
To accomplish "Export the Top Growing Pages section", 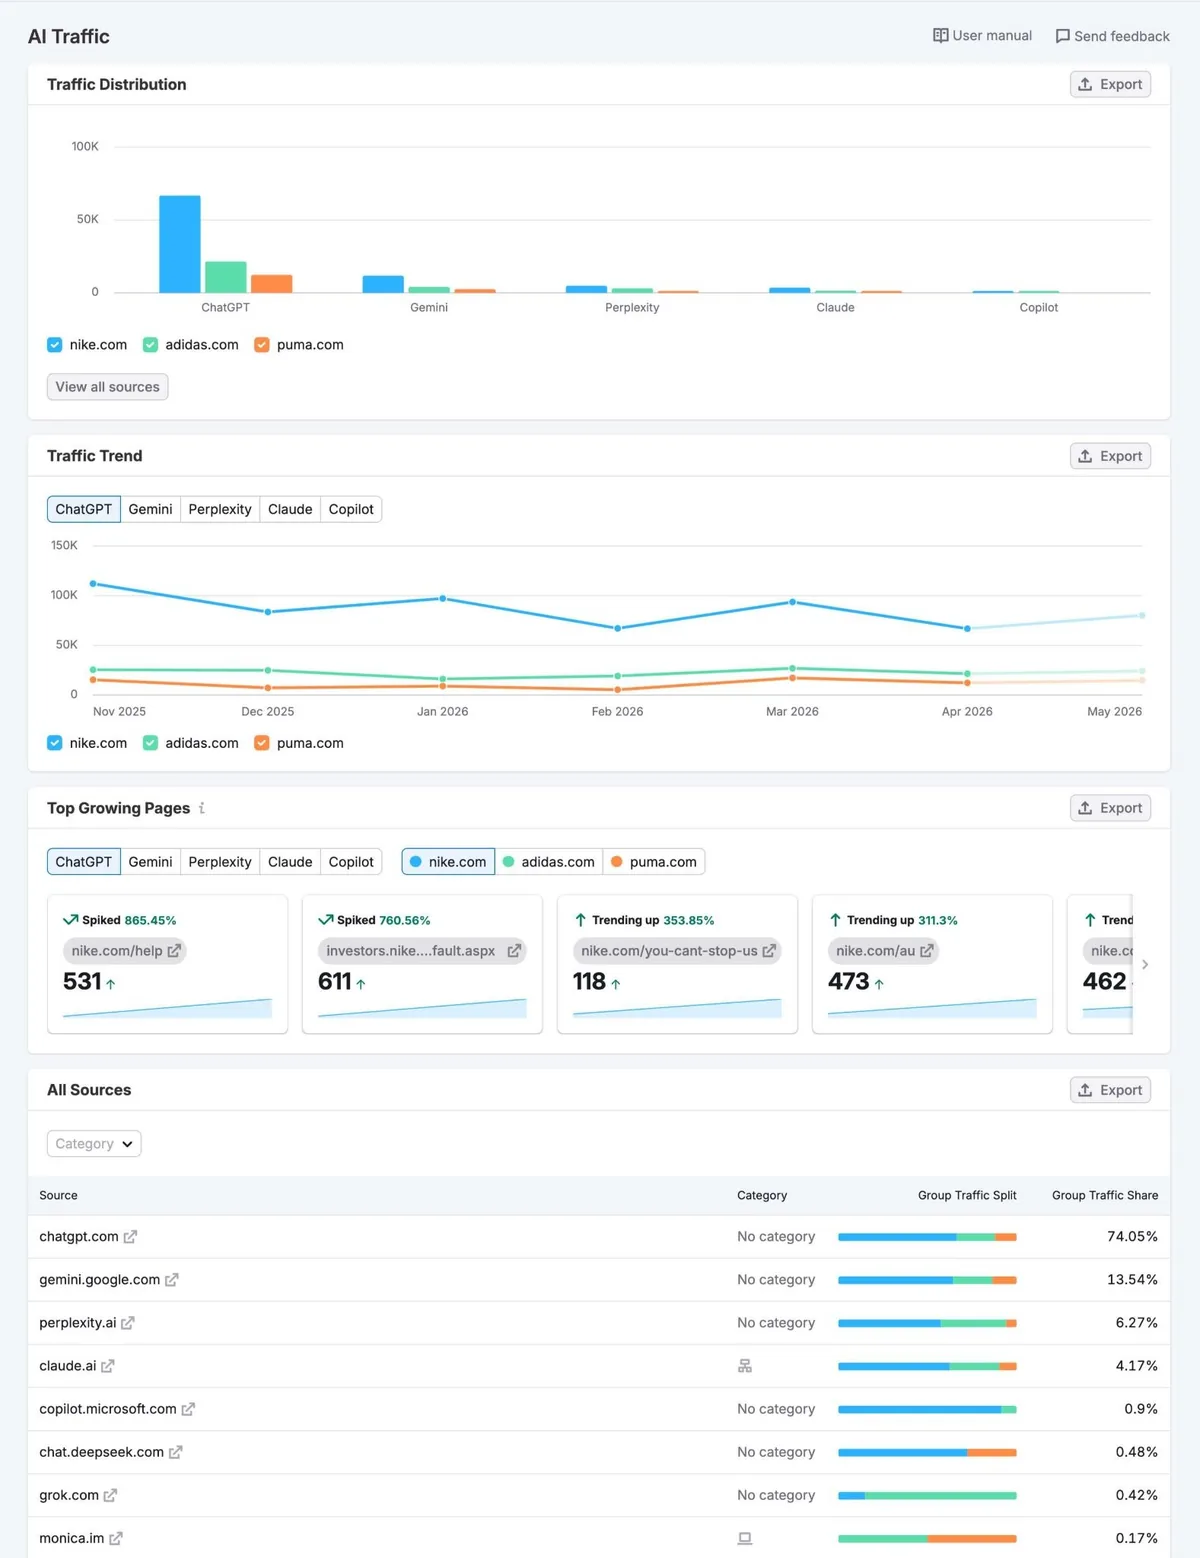I will tap(1110, 808).
